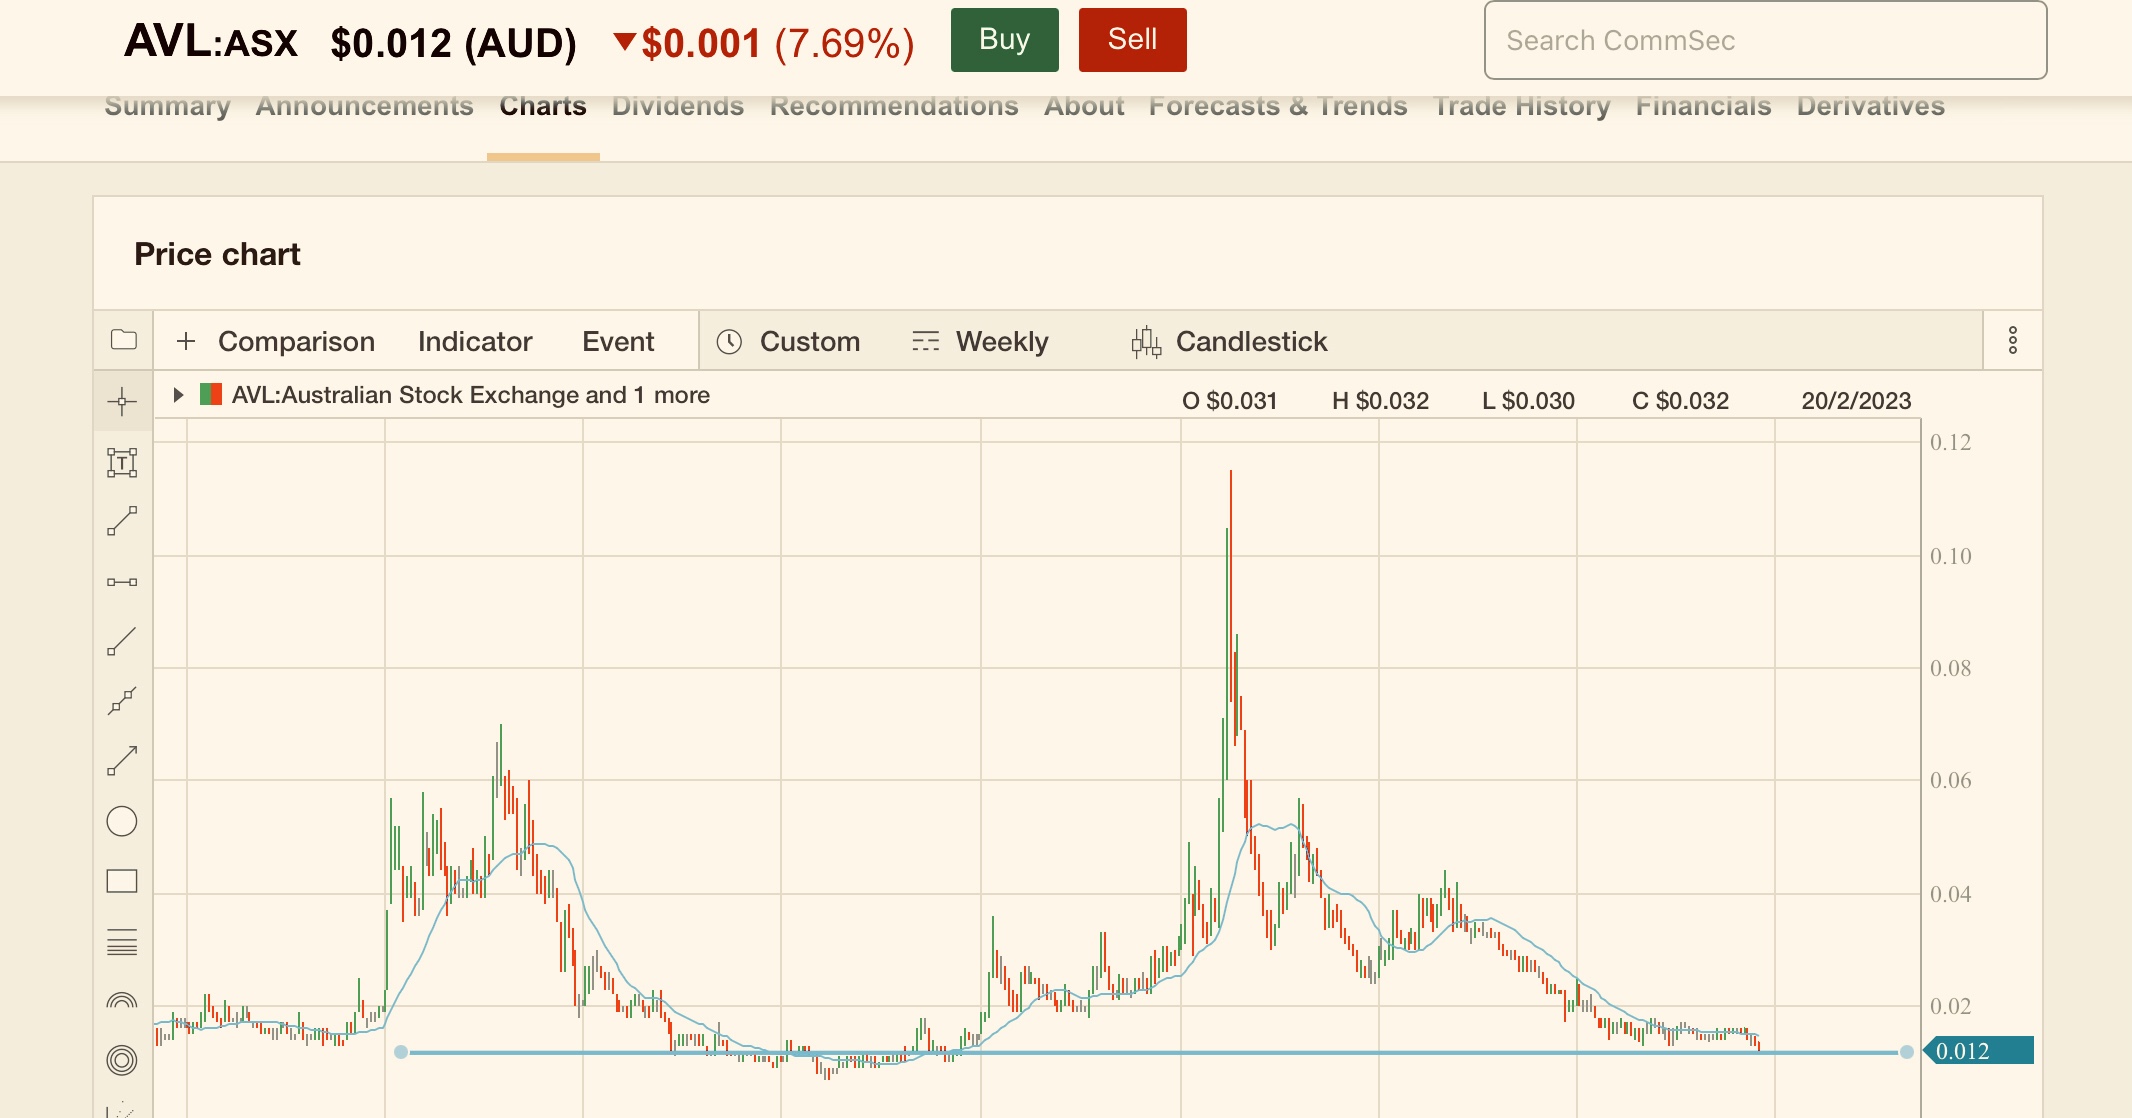Click the right handle of horizontal support line
The image size is (2132, 1118).
[x=1907, y=1052]
